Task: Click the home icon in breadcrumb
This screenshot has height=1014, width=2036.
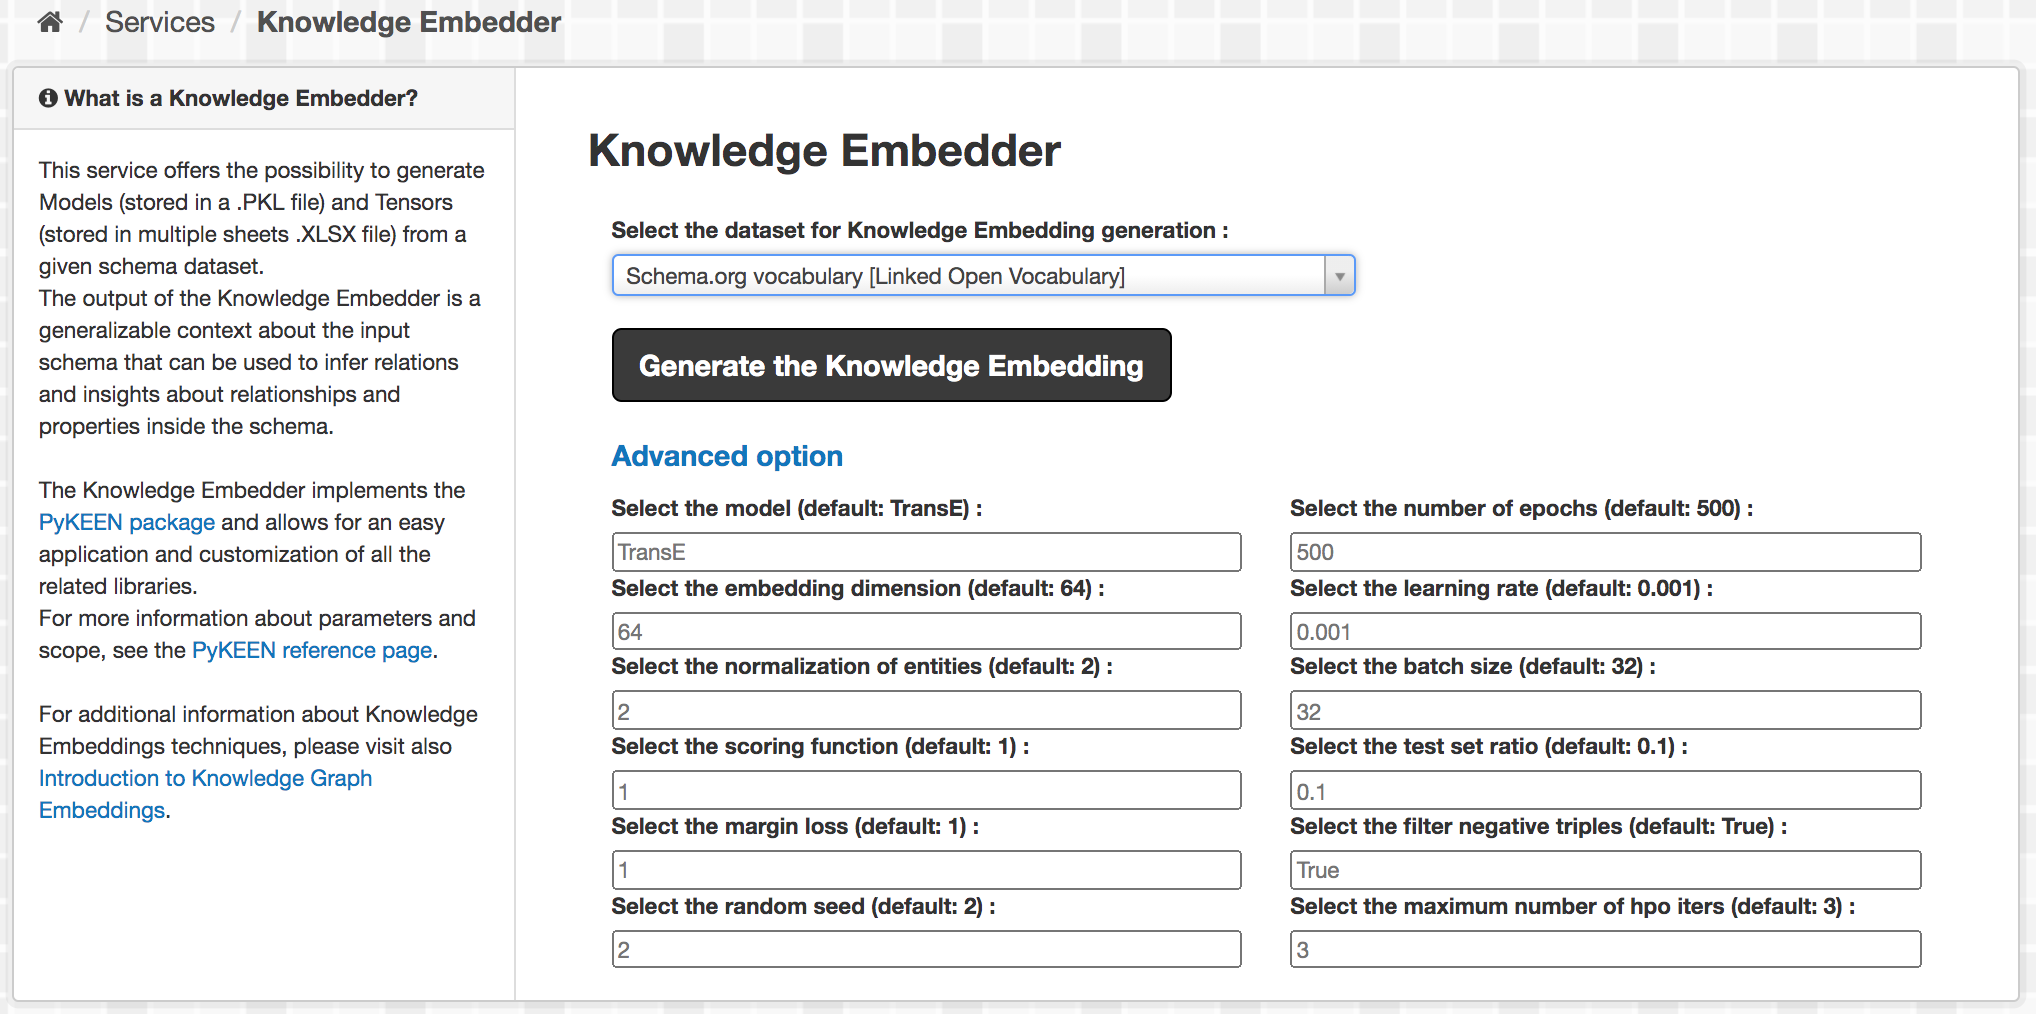Action: point(50,22)
